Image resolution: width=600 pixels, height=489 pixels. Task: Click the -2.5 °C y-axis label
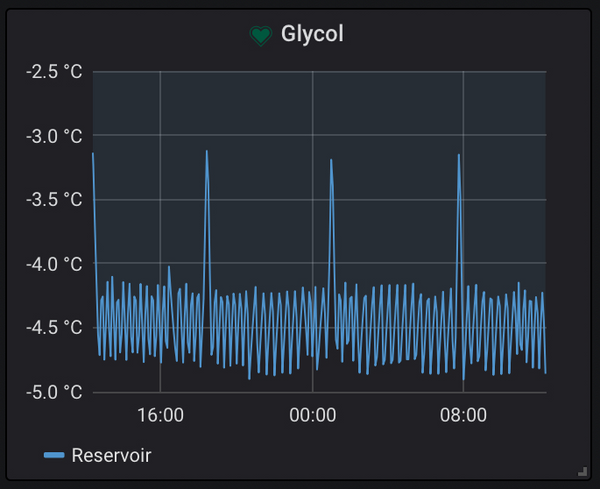pos(54,72)
